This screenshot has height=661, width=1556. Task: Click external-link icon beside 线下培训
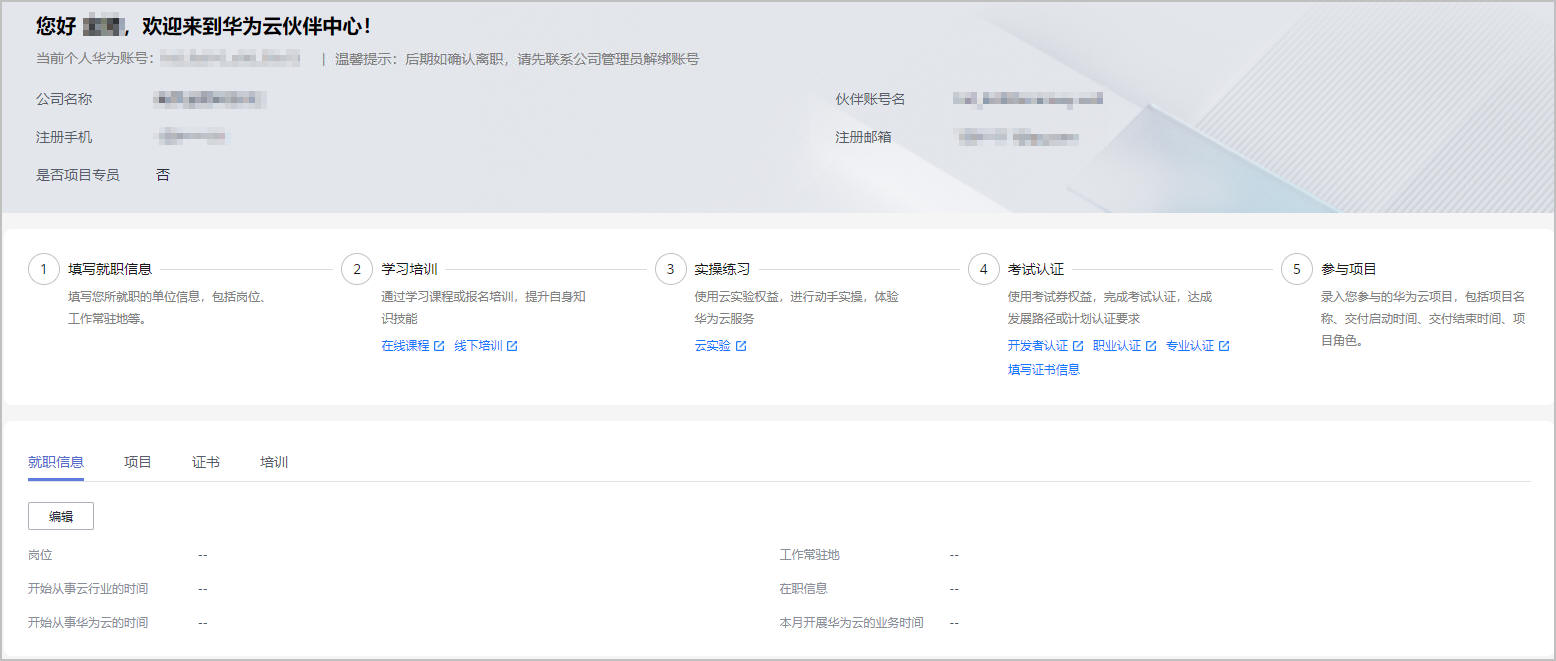point(512,346)
